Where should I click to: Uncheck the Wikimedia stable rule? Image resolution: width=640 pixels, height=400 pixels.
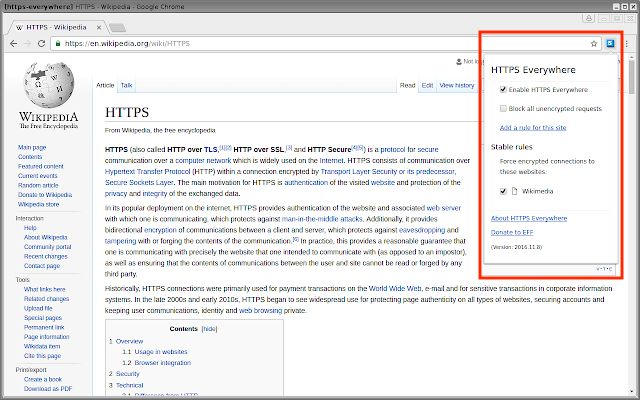point(503,190)
